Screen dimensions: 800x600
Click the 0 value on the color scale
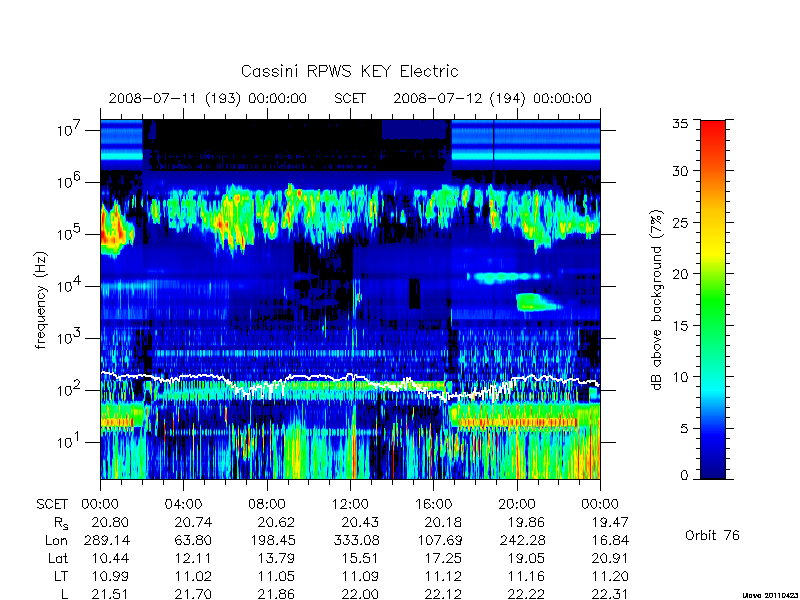point(684,475)
